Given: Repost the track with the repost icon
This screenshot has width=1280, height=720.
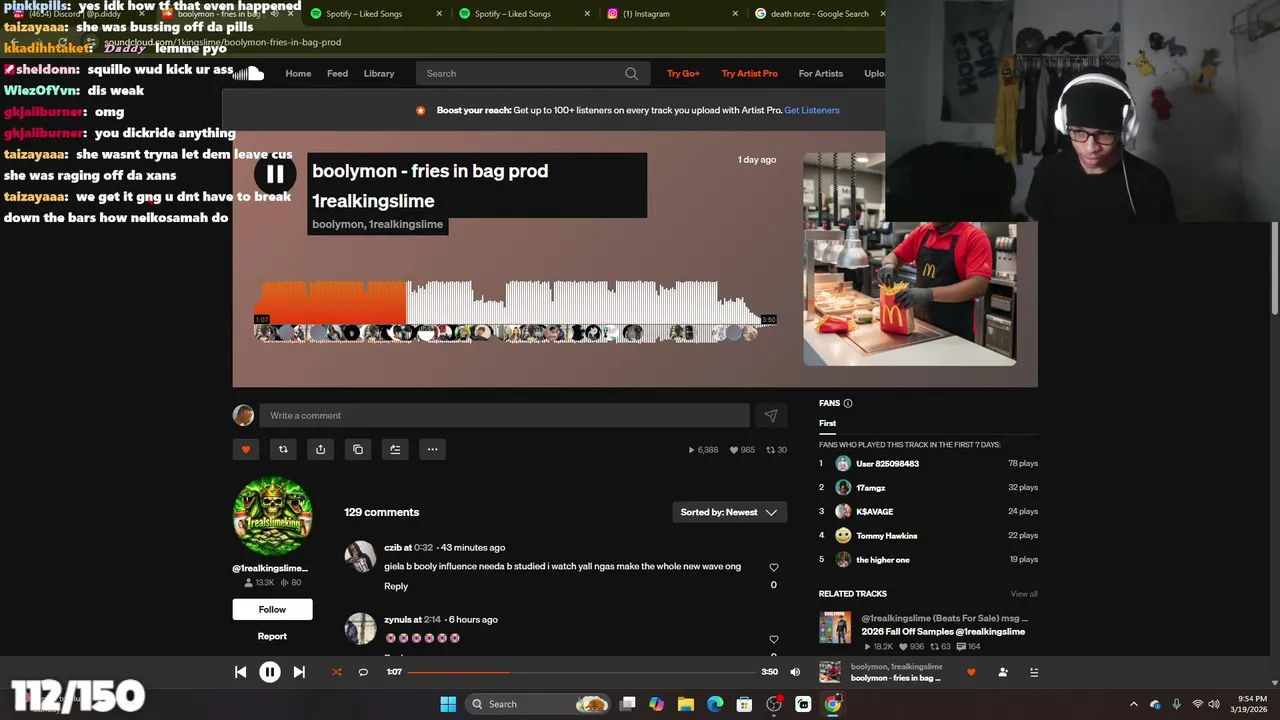Looking at the screenshot, I should point(283,449).
